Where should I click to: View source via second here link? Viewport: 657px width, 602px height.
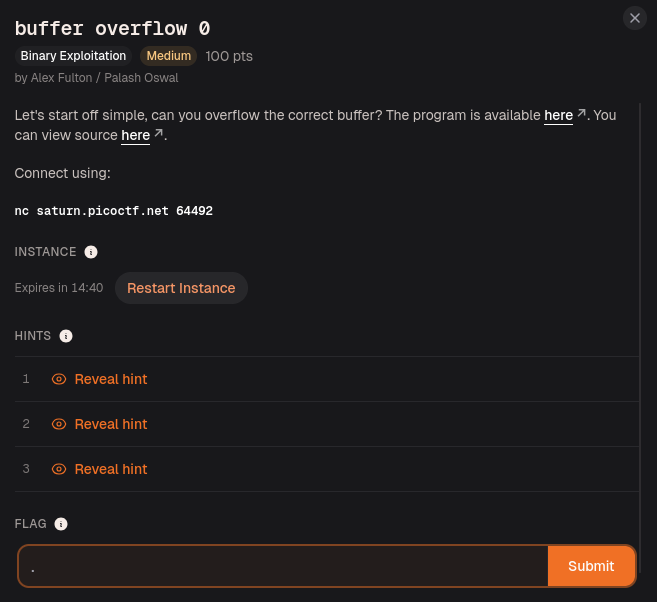pyautogui.click(x=135, y=135)
